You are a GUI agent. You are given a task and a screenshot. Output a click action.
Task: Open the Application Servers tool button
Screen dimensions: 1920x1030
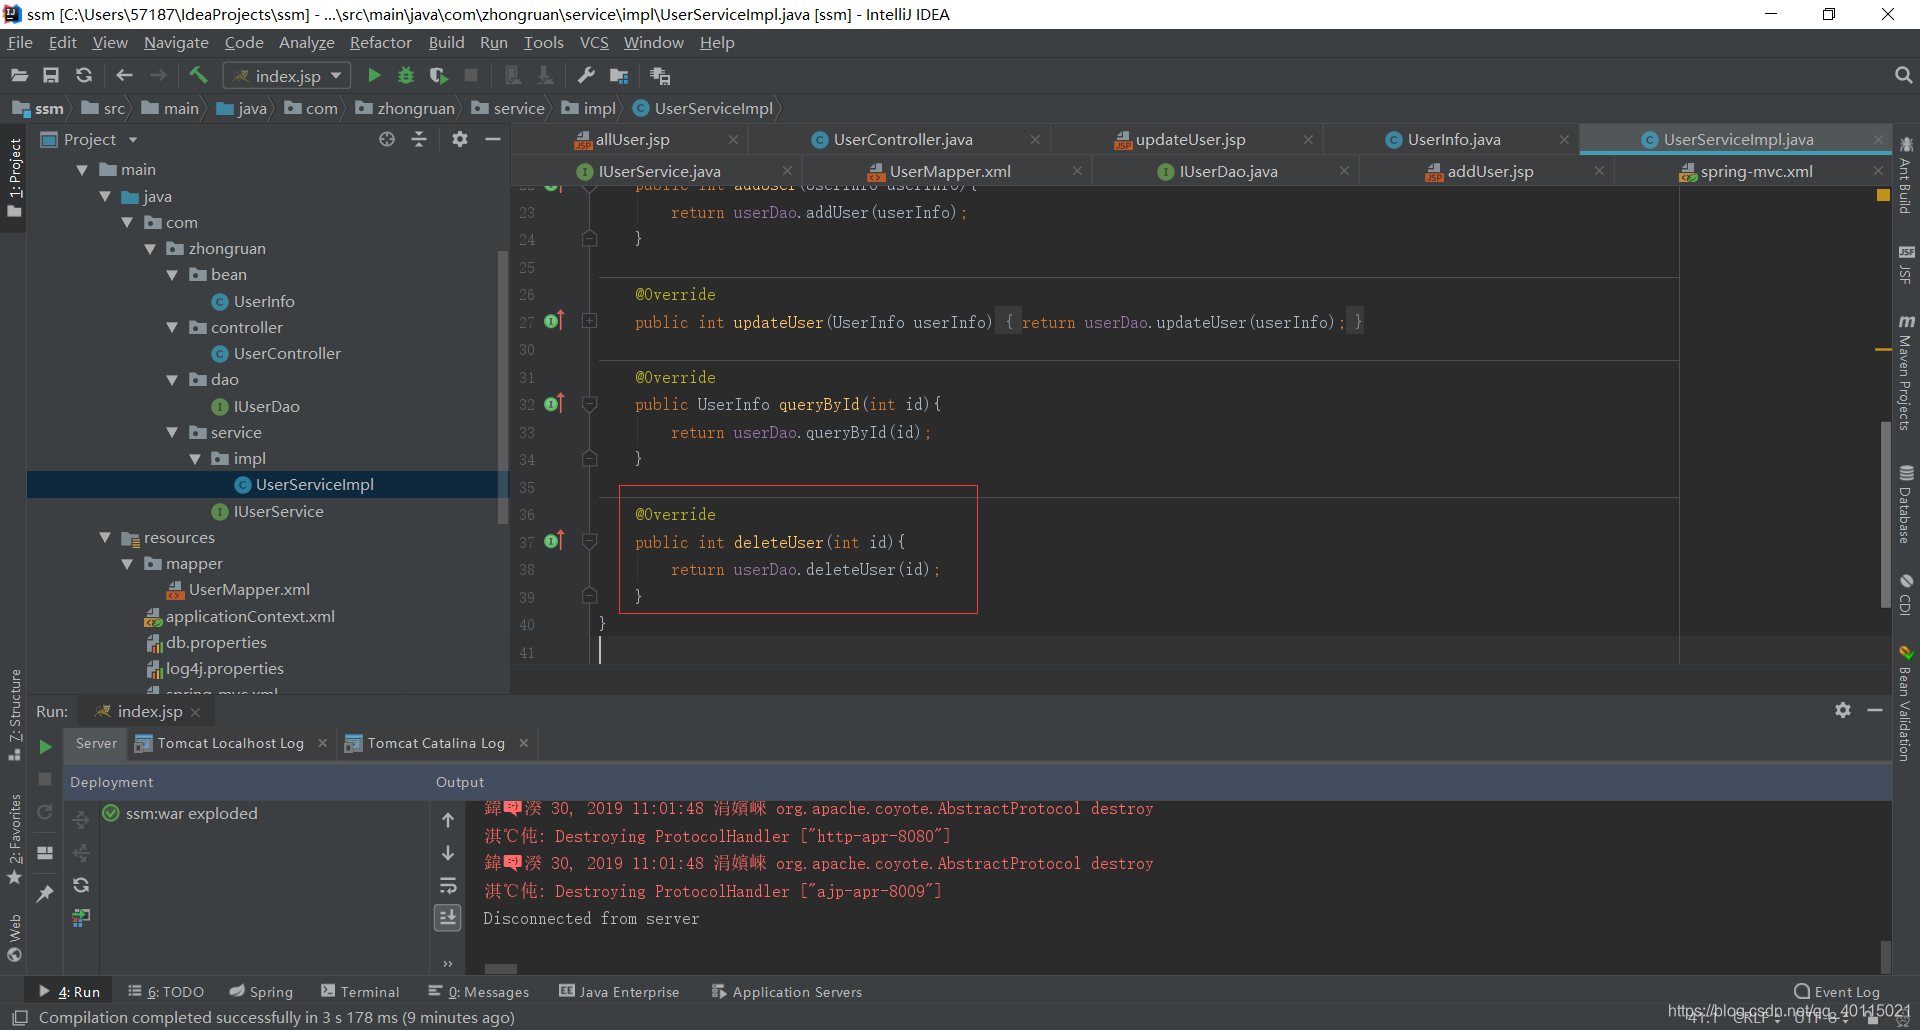coord(787,992)
